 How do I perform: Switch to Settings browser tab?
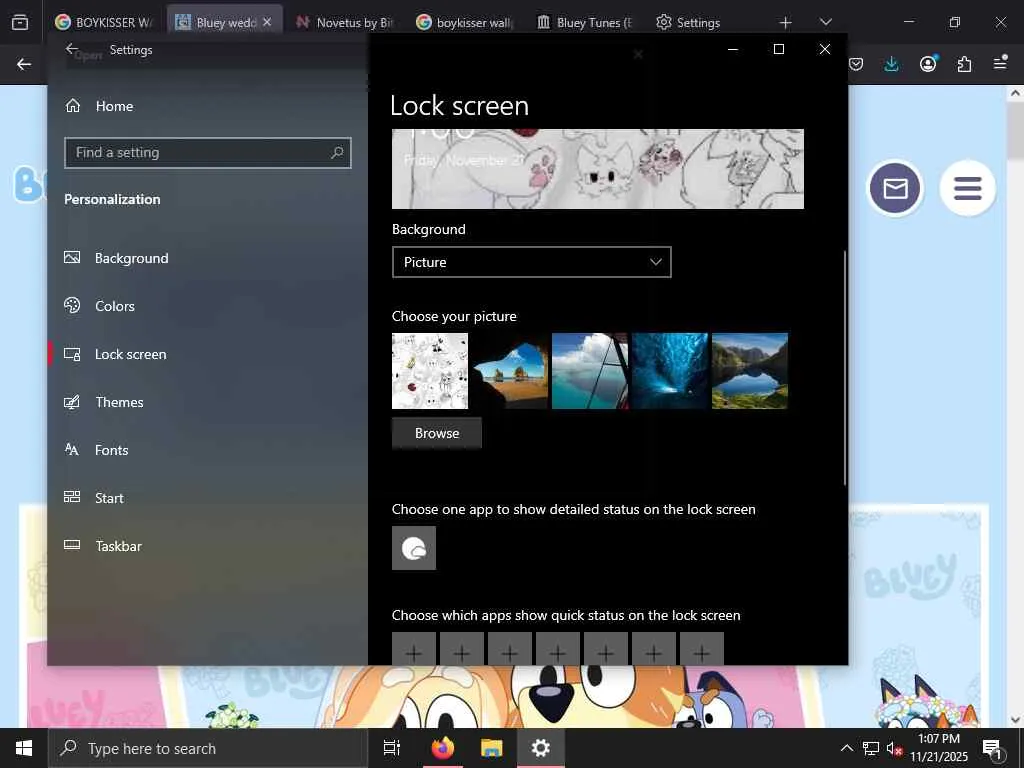(688, 22)
